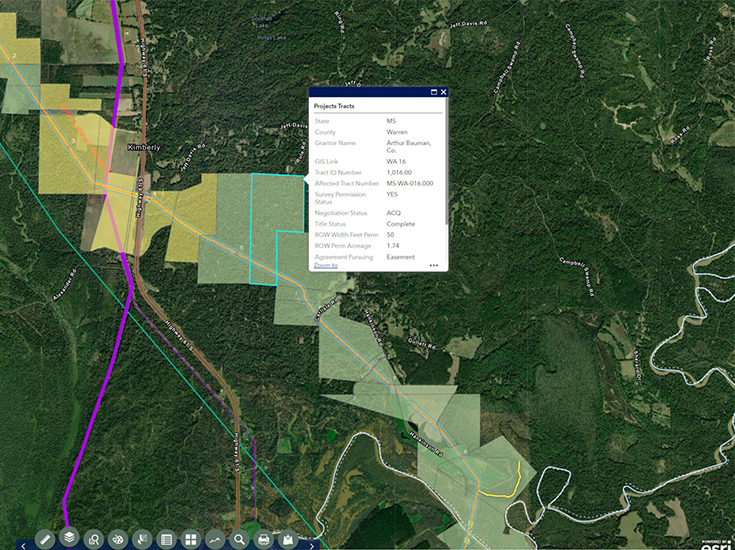The height and width of the screenshot is (550, 735).
Task: Select the Tract ID value 1,016.00
Action: pyautogui.click(x=399, y=173)
